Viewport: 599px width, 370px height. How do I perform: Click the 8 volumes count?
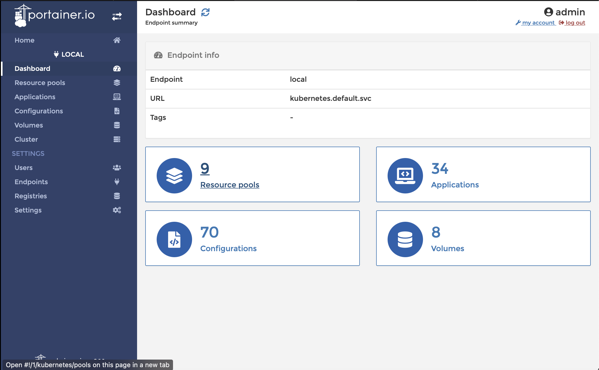click(435, 232)
